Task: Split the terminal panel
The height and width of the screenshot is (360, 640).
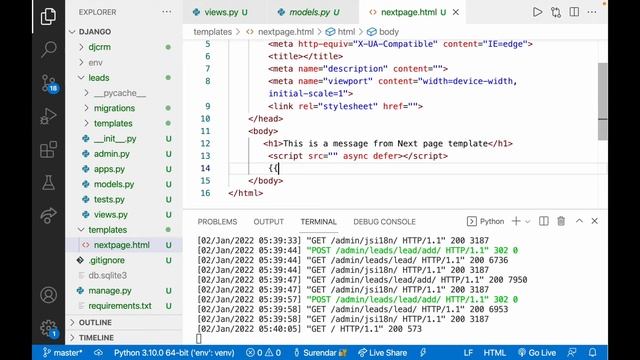Action: click(x=544, y=221)
